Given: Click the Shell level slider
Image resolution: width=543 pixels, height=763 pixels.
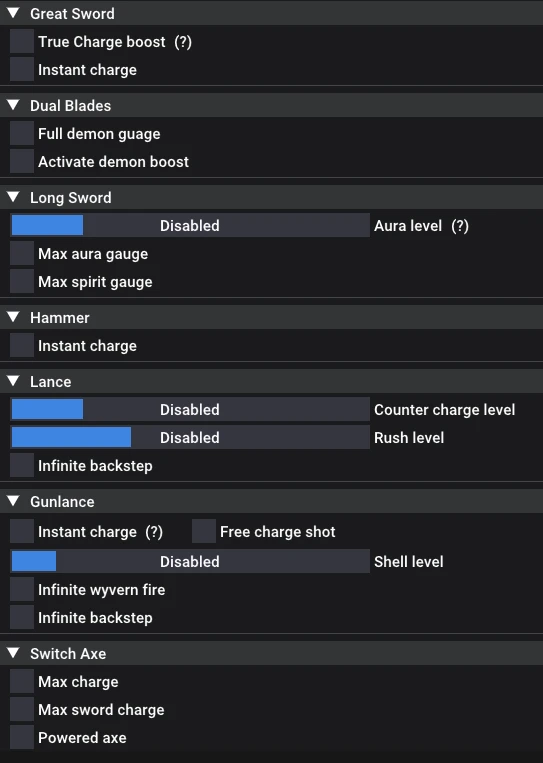Looking at the screenshot, I should point(190,561).
